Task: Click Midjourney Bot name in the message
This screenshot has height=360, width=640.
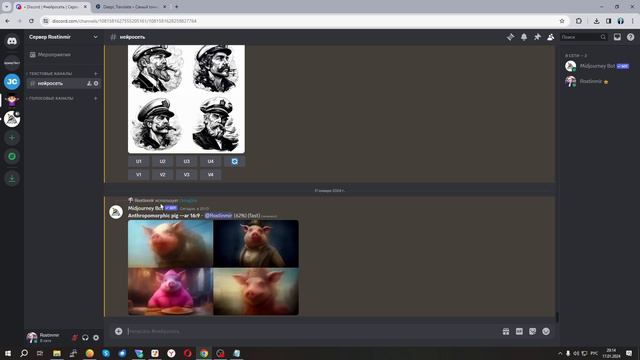Action: click(146, 208)
